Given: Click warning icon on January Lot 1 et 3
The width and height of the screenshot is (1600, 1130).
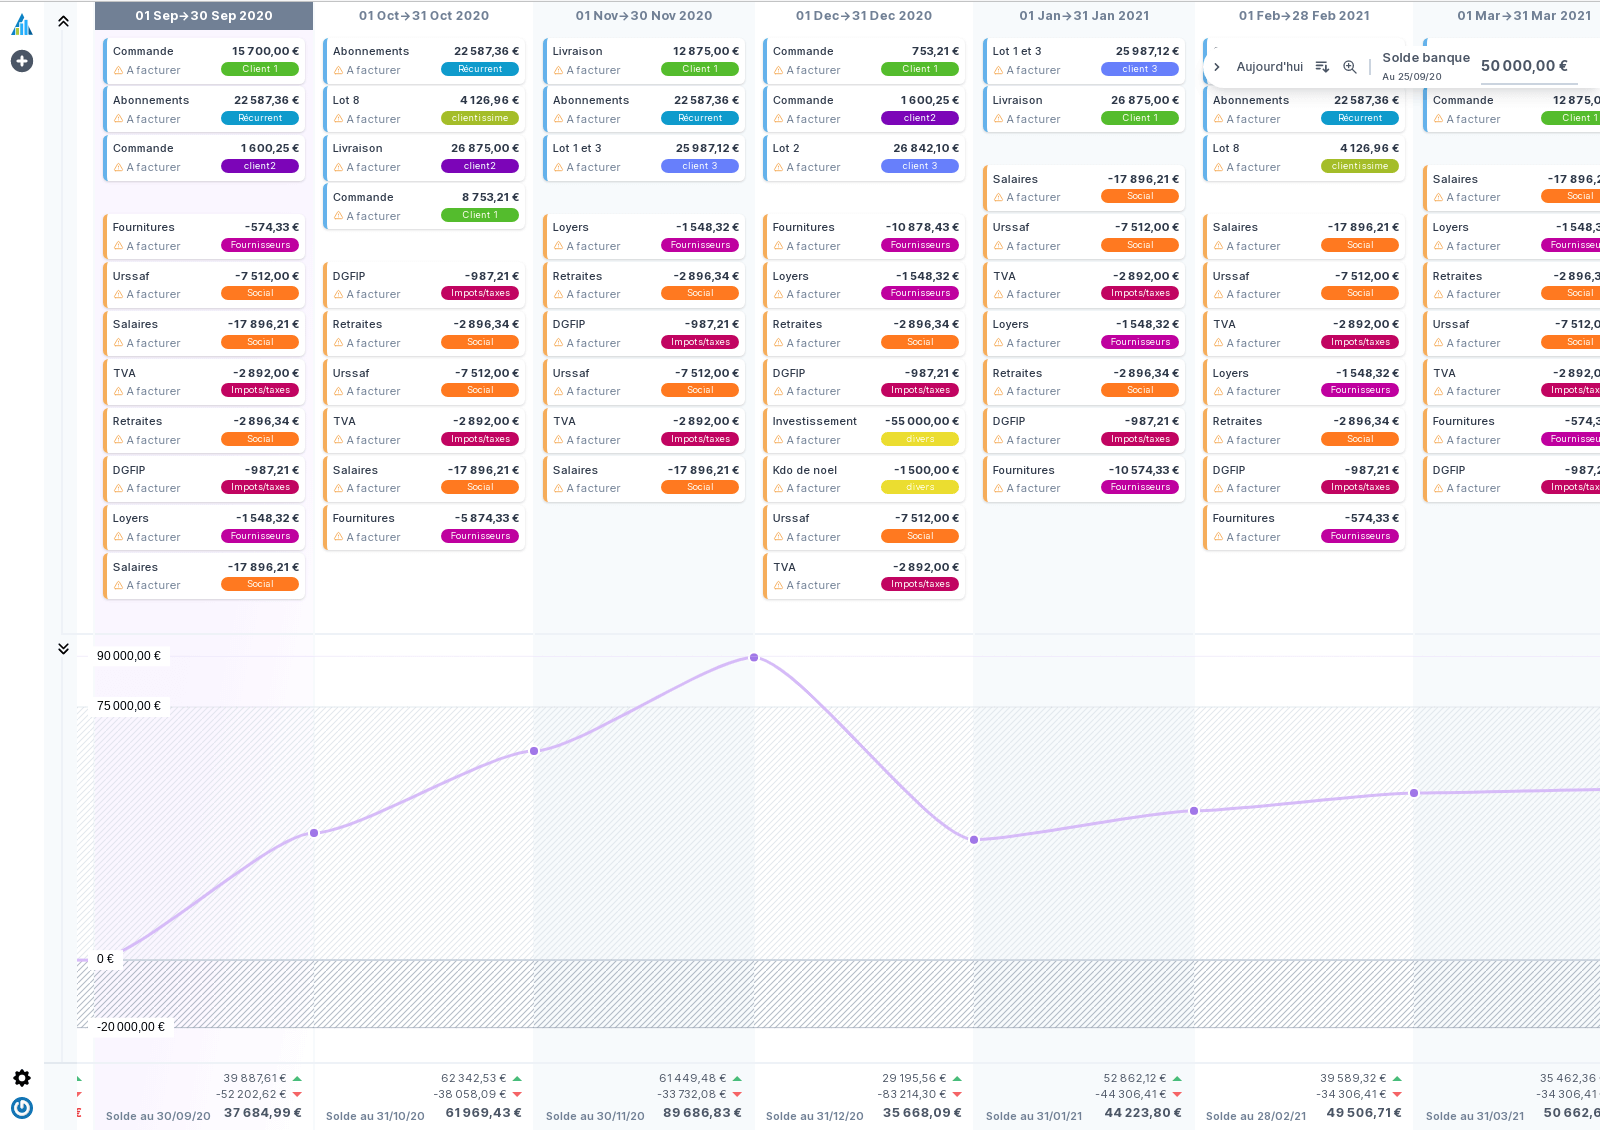Looking at the screenshot, I should tap(998, 70).
